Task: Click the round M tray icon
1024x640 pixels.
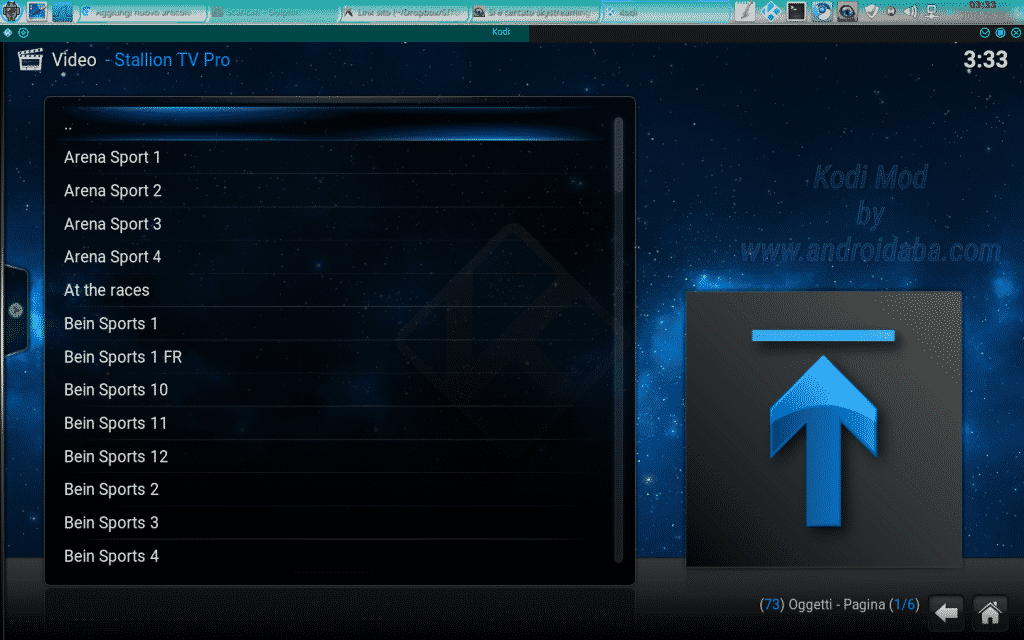Action: [891, 11]
